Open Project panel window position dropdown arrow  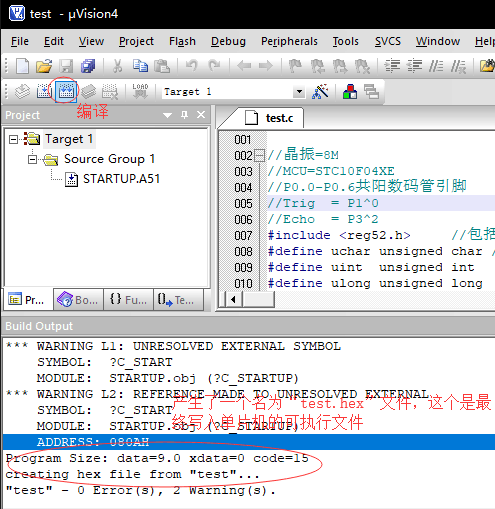(167, 115)
